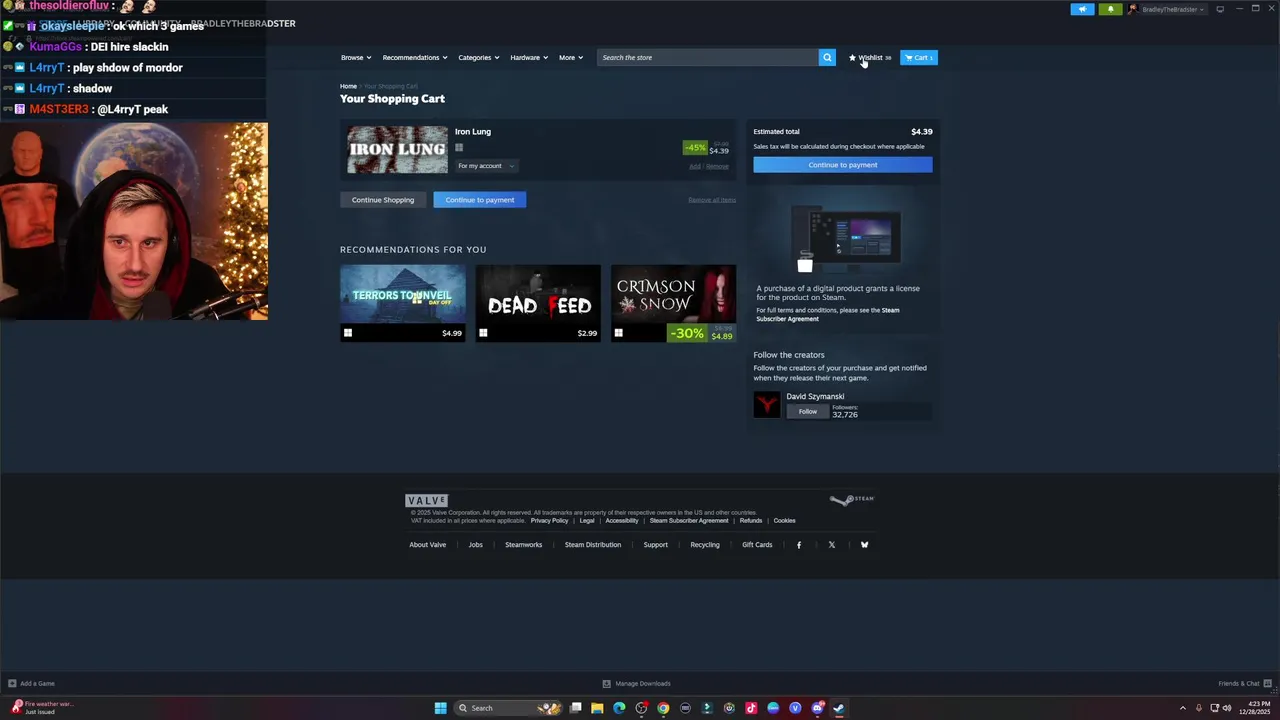Open the Iron Lung cart thumbnail
The width and height of the screenshot is (1280, 720).
click(x=398, y=150)
